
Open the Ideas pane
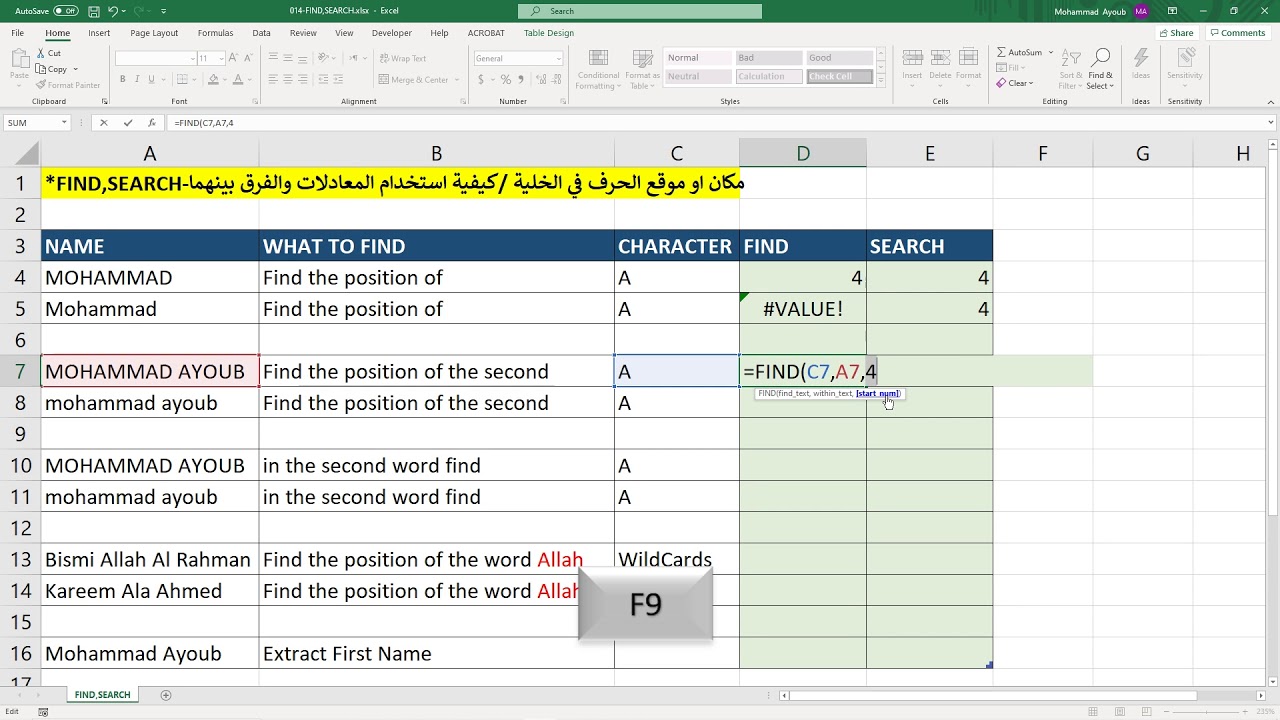point(1141,64)
